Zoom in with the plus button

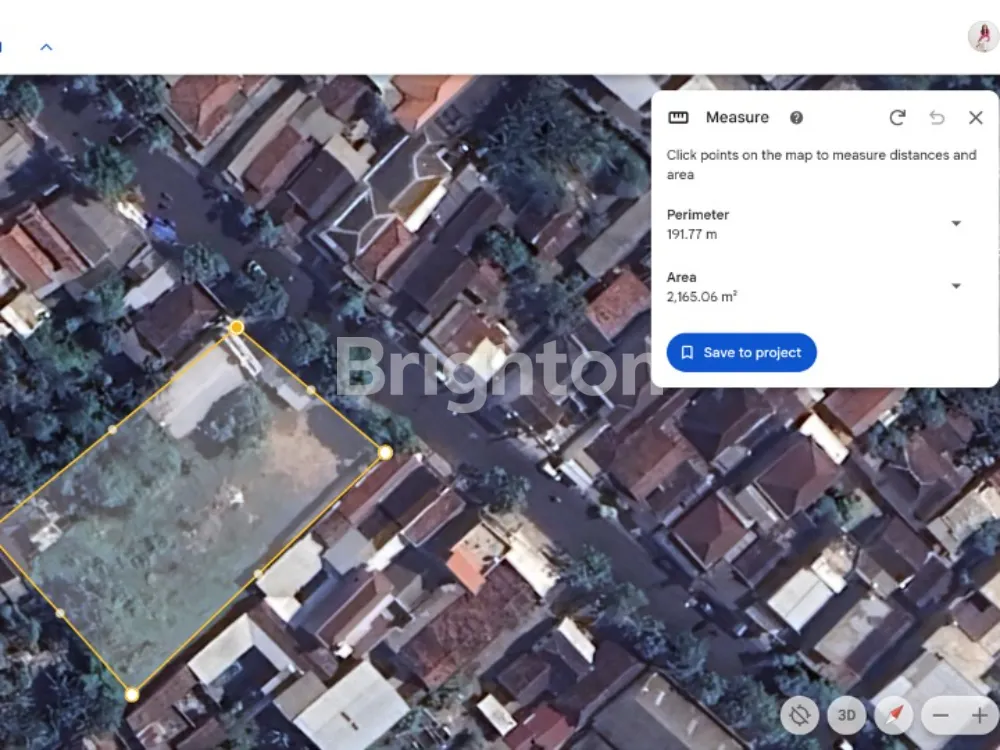pyautogui.click(x=979, y=715)
